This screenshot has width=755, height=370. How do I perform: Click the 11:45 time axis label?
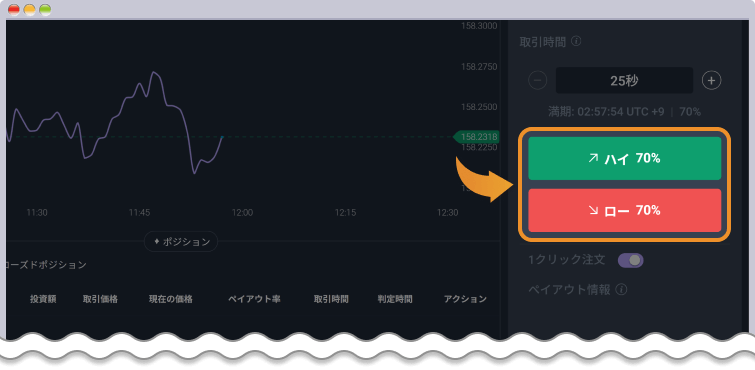coord(140,212)
